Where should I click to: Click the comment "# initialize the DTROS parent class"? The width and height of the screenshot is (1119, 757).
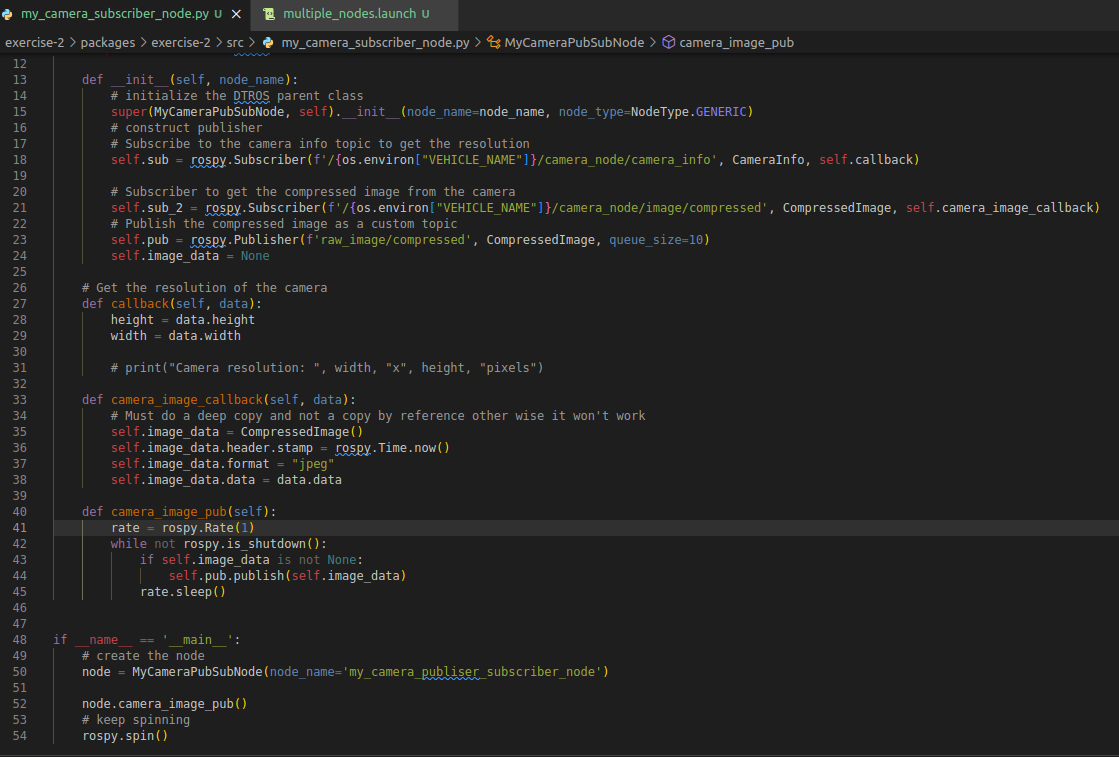[237, 96]
